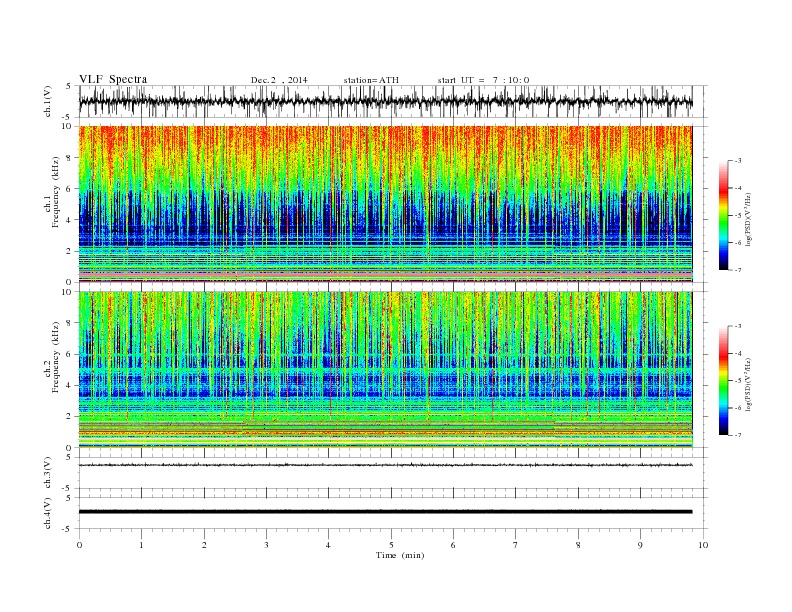The image size is (792, 612).
Task: Click inside the ch.2 spectrogram panel
Action: [x=385, y=369]
